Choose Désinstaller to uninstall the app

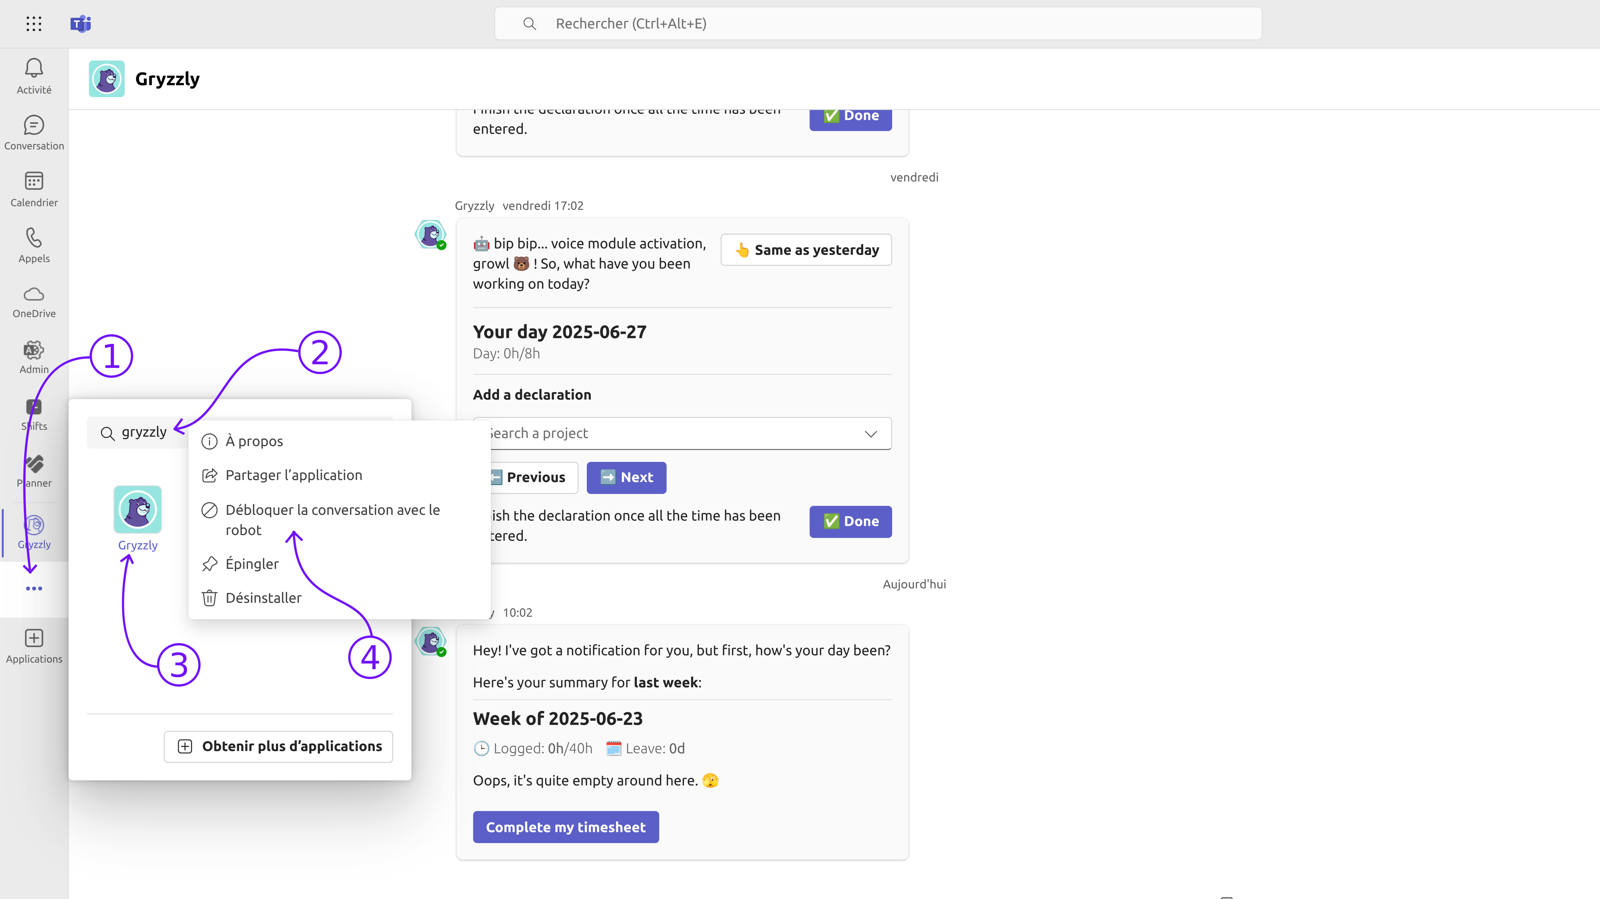coord(339,598)
